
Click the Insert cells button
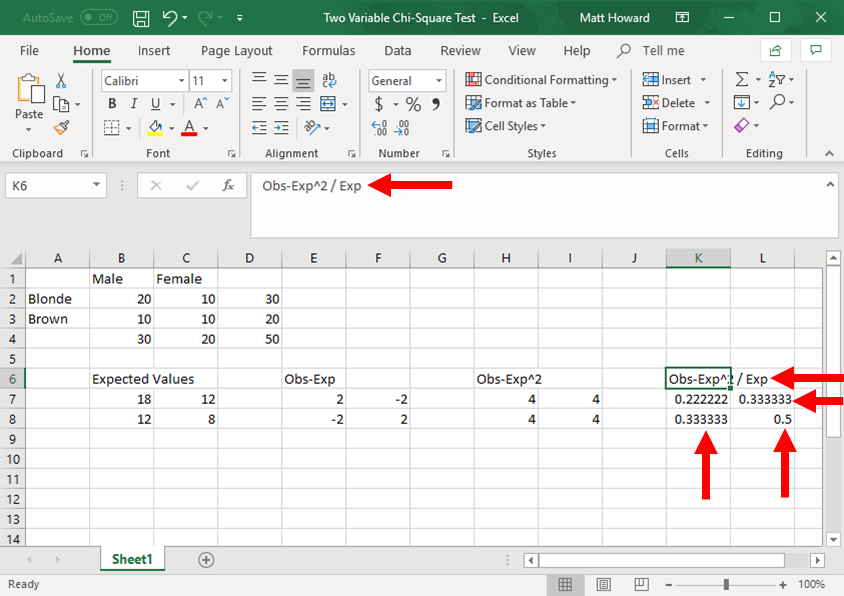click(666, 80)
